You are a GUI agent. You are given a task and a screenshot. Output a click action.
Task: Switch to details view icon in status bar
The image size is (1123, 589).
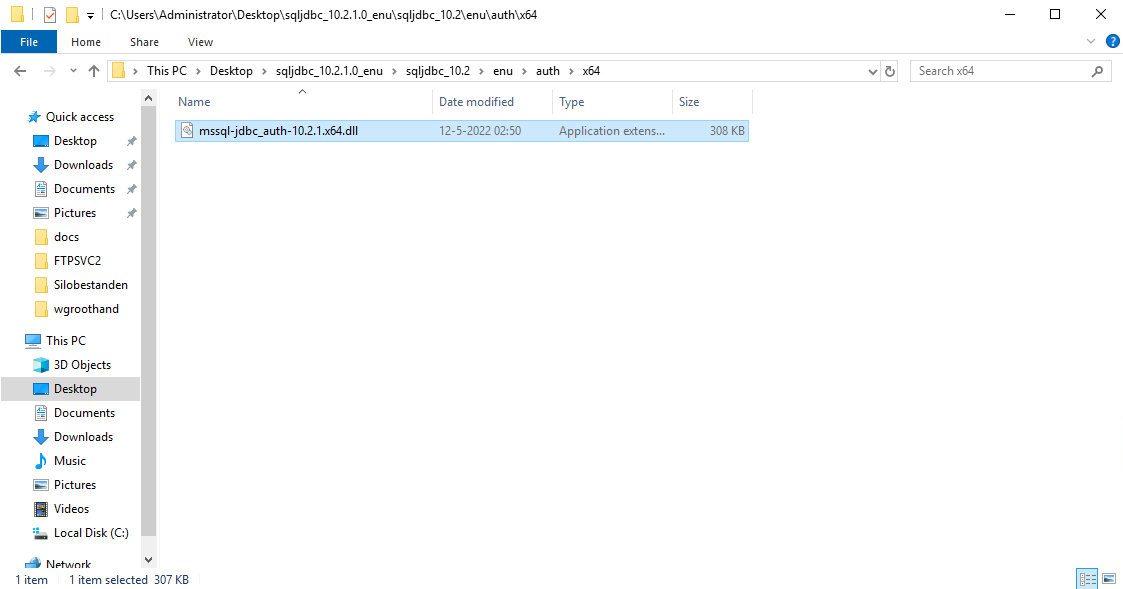click(x=1087, y=579)
